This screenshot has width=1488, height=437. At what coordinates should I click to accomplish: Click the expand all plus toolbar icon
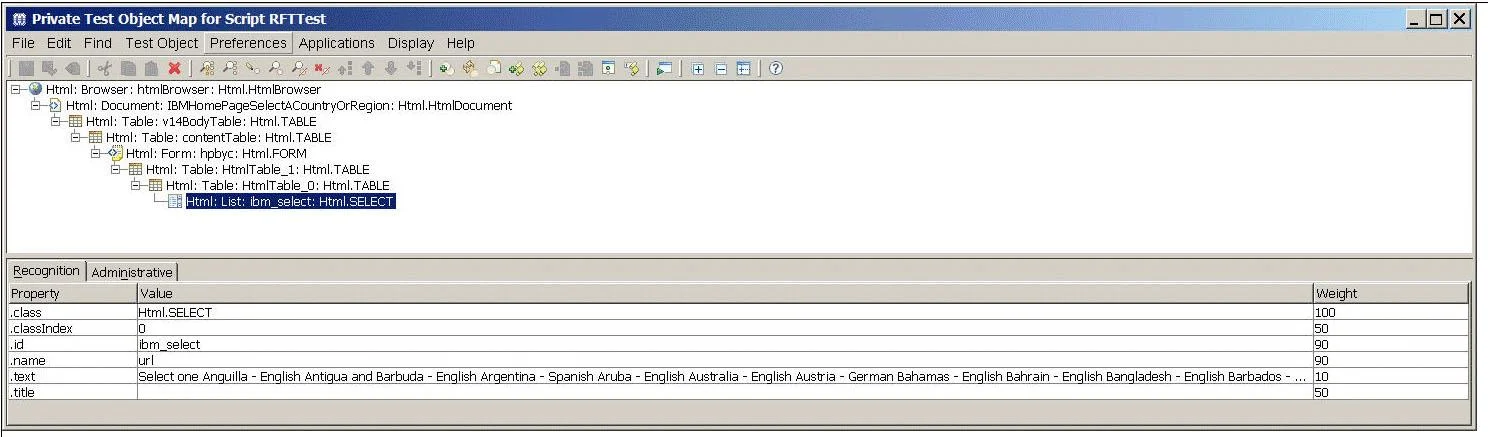[x=697, y=68]
